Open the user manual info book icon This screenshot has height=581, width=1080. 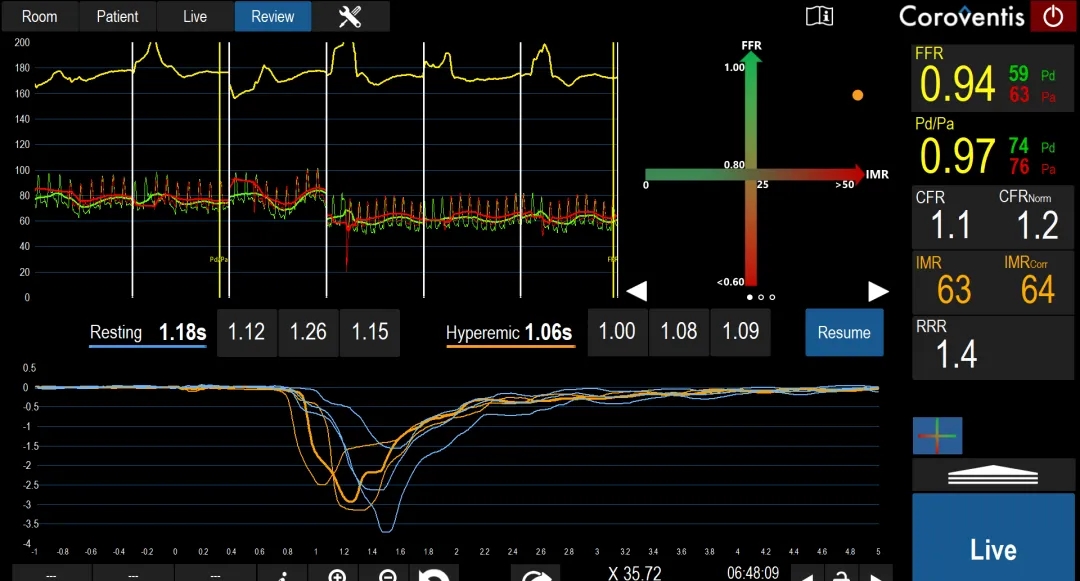(819, 16)
